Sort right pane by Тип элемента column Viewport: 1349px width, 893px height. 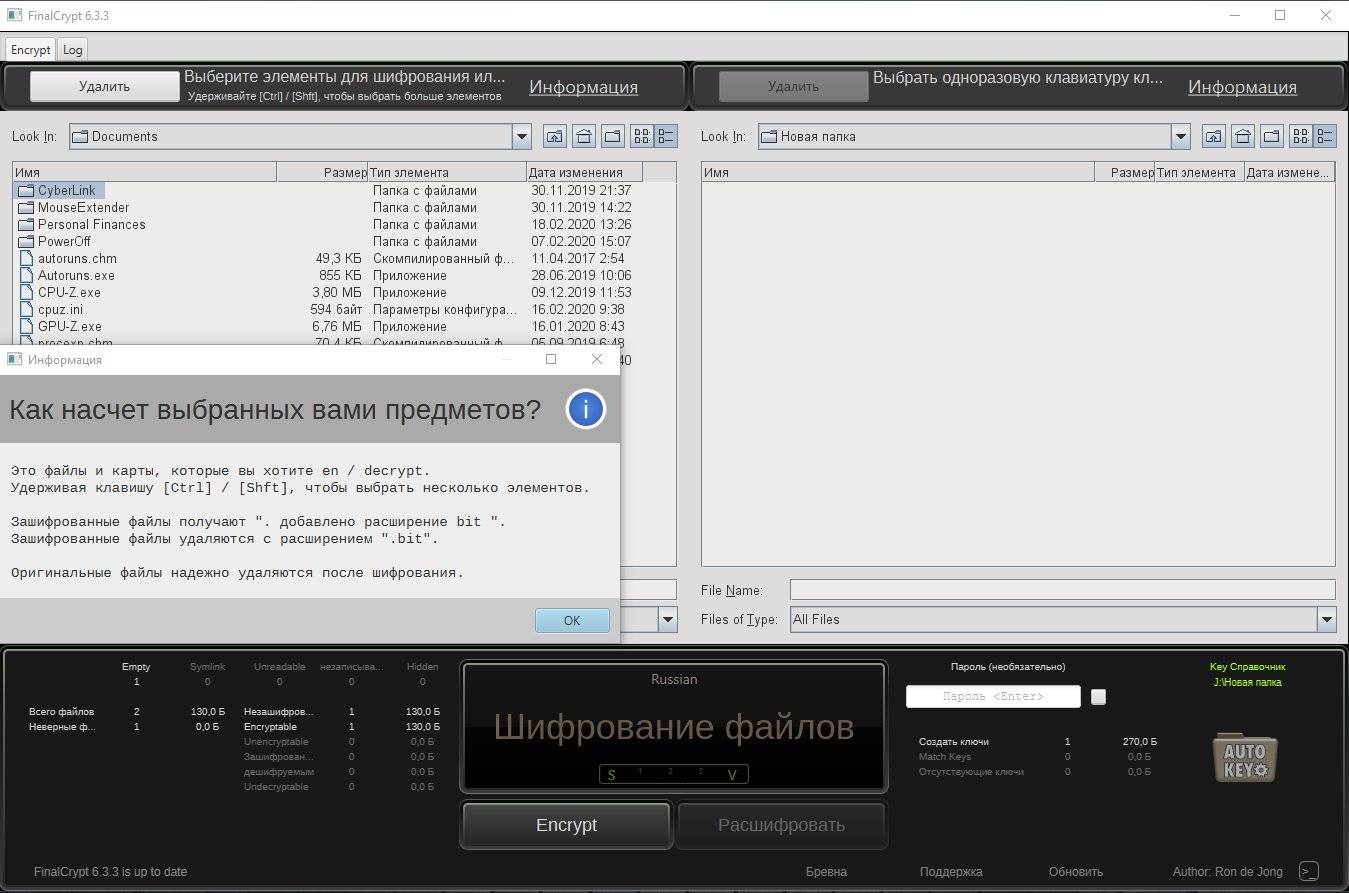point(1200,172)
